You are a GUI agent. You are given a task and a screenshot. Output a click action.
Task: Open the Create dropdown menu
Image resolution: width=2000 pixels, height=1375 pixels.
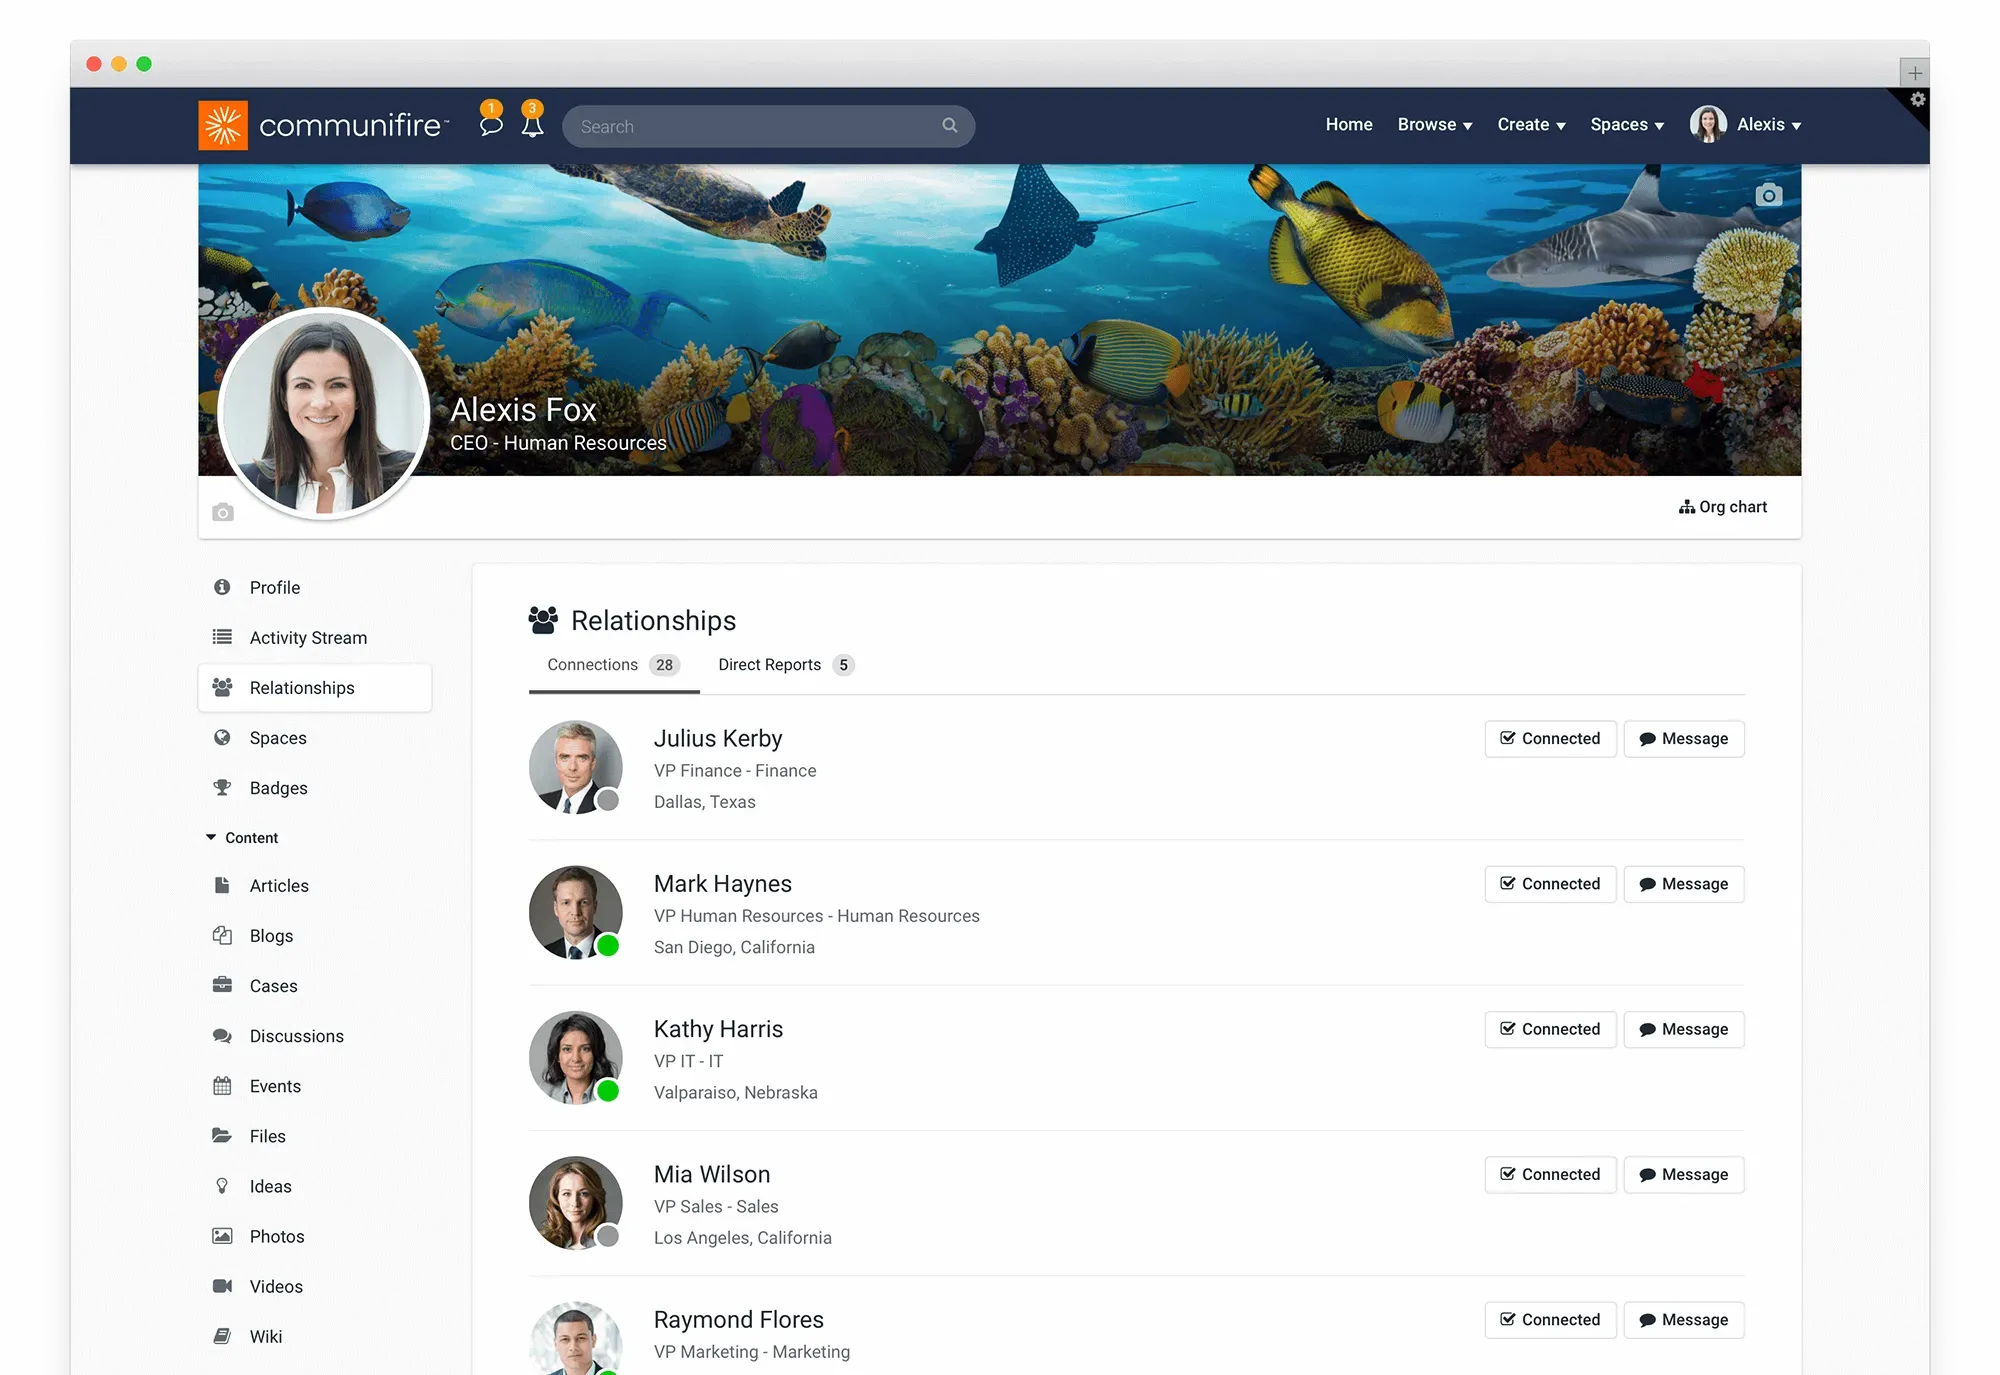[x=1531, y=125]
